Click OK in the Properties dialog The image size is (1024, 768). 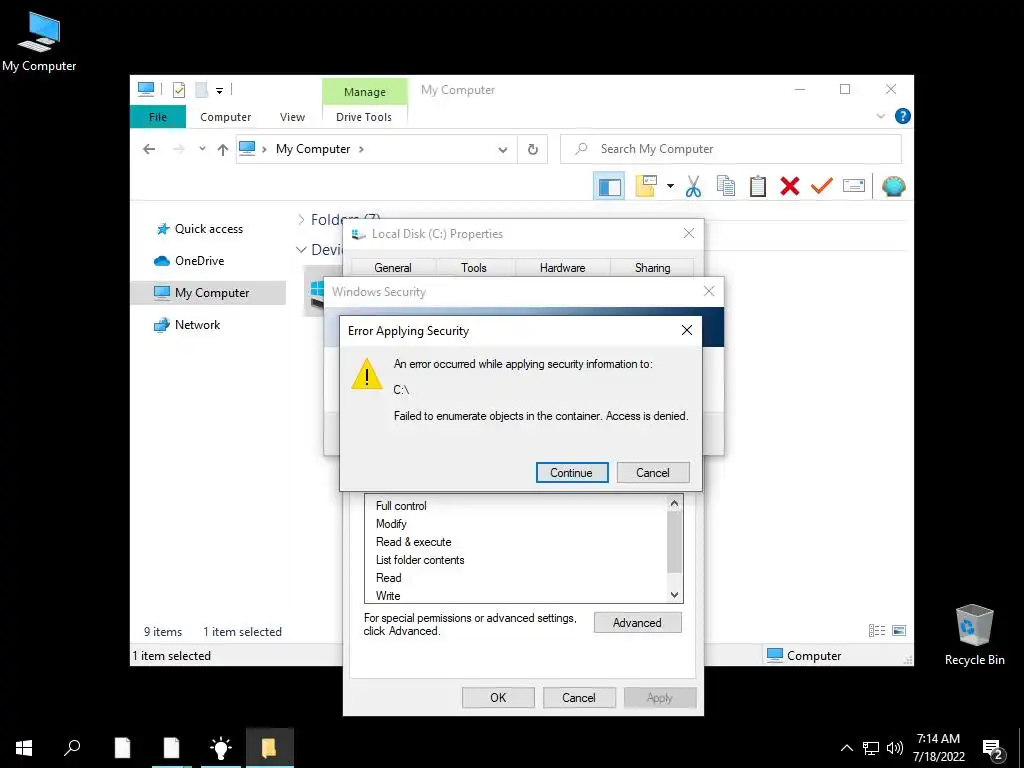click(x=498, y=697)
